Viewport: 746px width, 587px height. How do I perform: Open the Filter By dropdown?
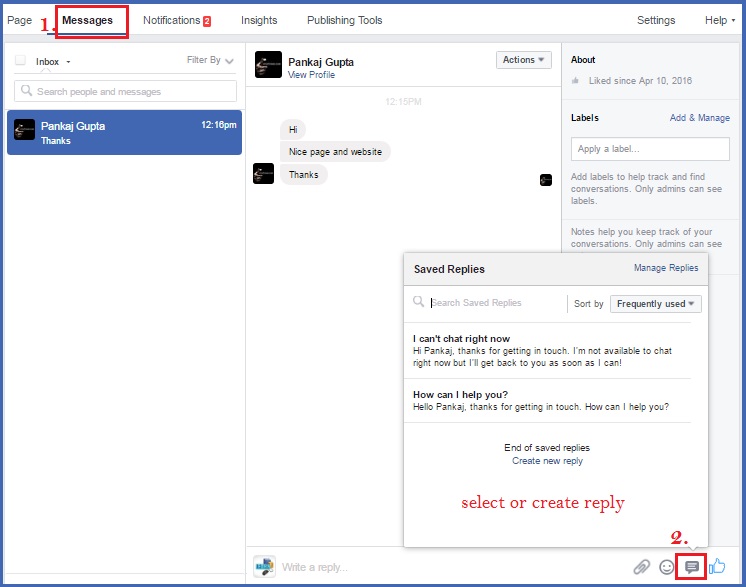tap(210, 60)
